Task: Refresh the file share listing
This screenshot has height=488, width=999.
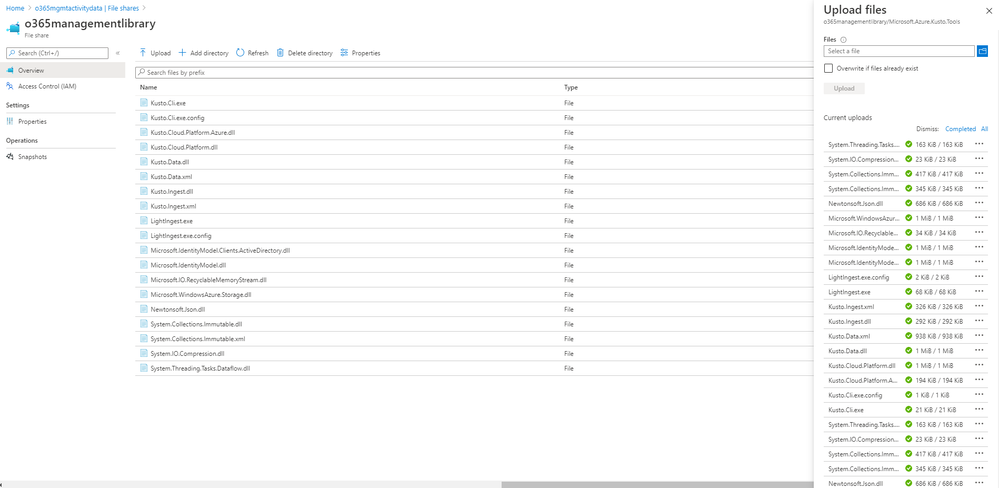Action: pyautogui.click(x=252, y=53)
